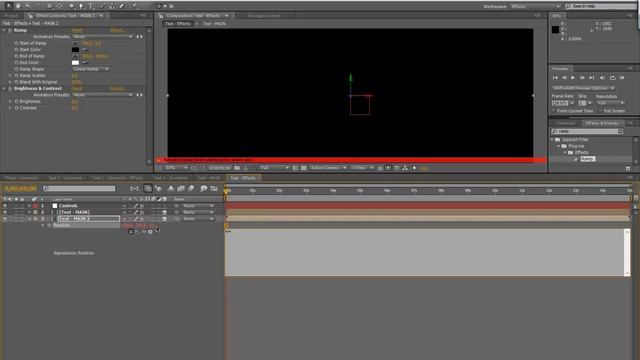The height and width of the screenshot is (360, 640).
Task: Click stopwatch for Brightness property
Action: (x=16, y=102)
